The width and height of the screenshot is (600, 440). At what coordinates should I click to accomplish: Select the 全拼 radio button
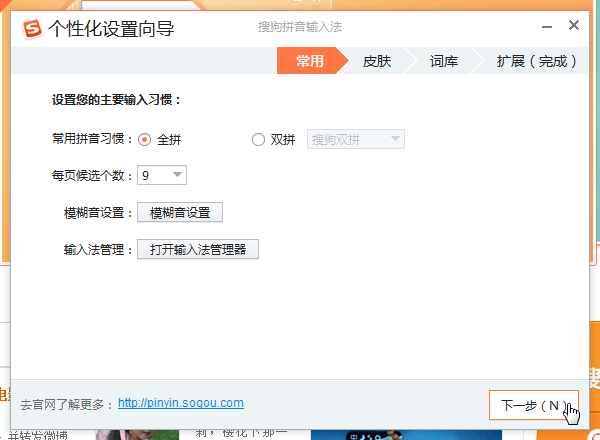pyautogui.click(x=144, y=140)
